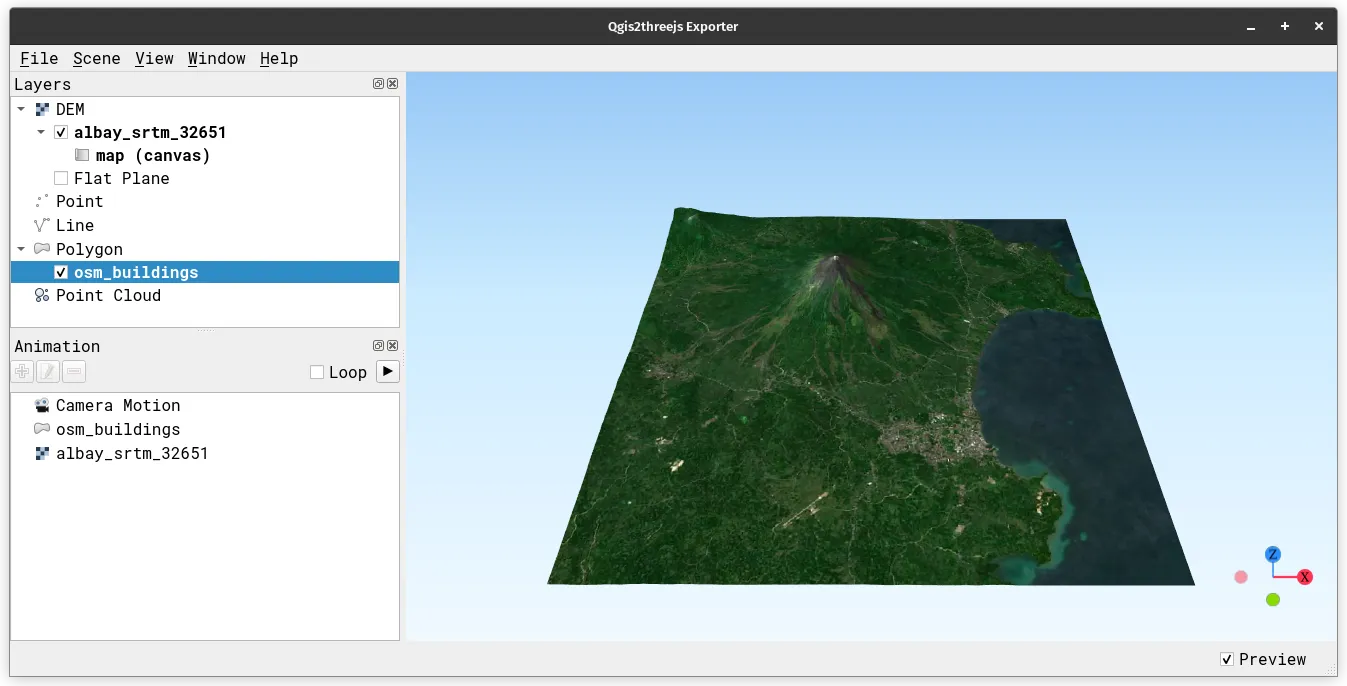Open the Scene menu
Image resolution: width=1347 pixels, height=686 pixels.
[x=96, y=58]
